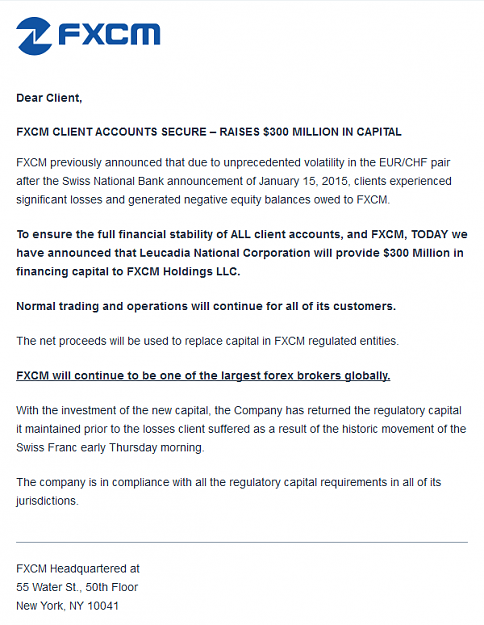Click 'The net proceeds will be used' sentence
Viewport: 484px width, 625px height.
207,341
